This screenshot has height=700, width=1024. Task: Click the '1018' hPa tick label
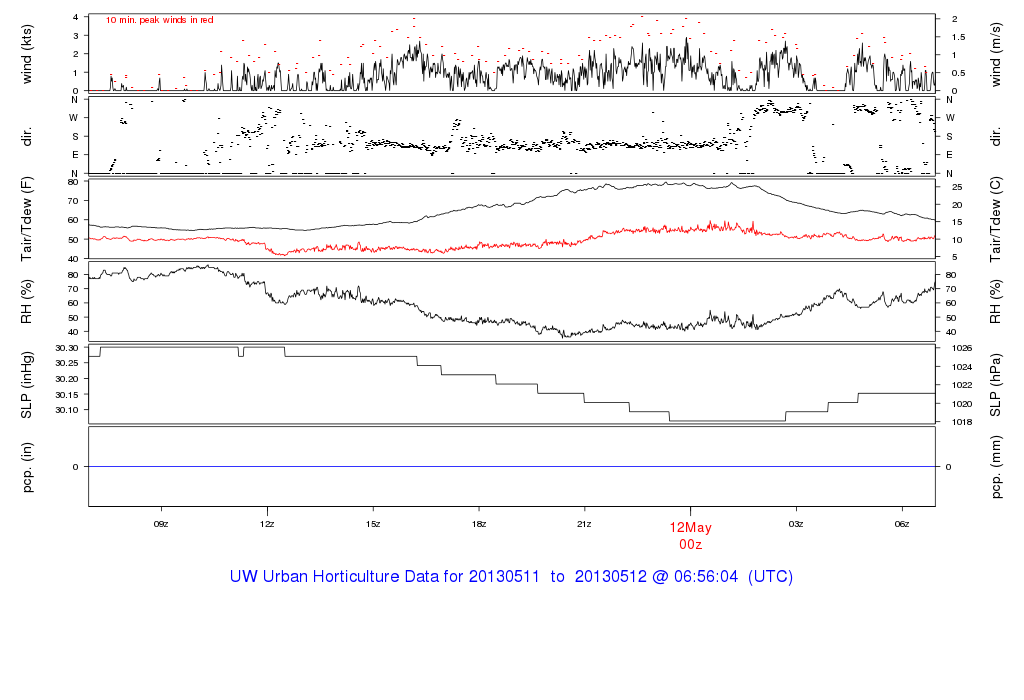click(962, 422)
